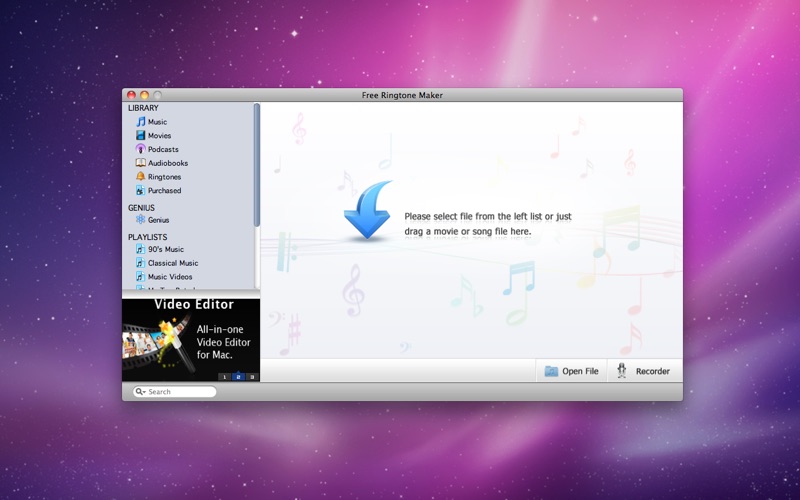Open the Purchased library item
The image size is (800, 500).
tap(164, 190)
